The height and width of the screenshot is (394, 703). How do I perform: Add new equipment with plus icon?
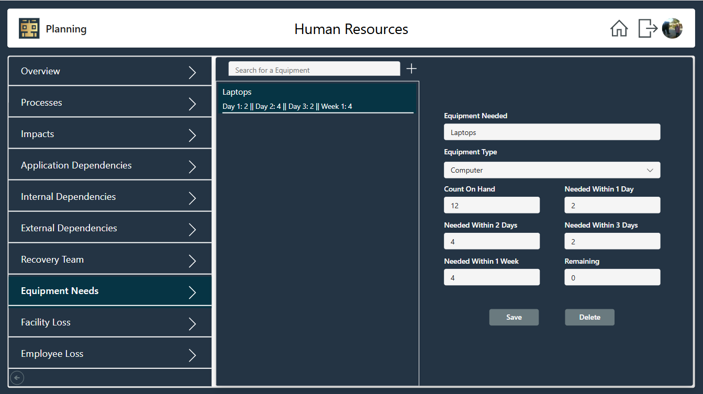click(411, 69)
